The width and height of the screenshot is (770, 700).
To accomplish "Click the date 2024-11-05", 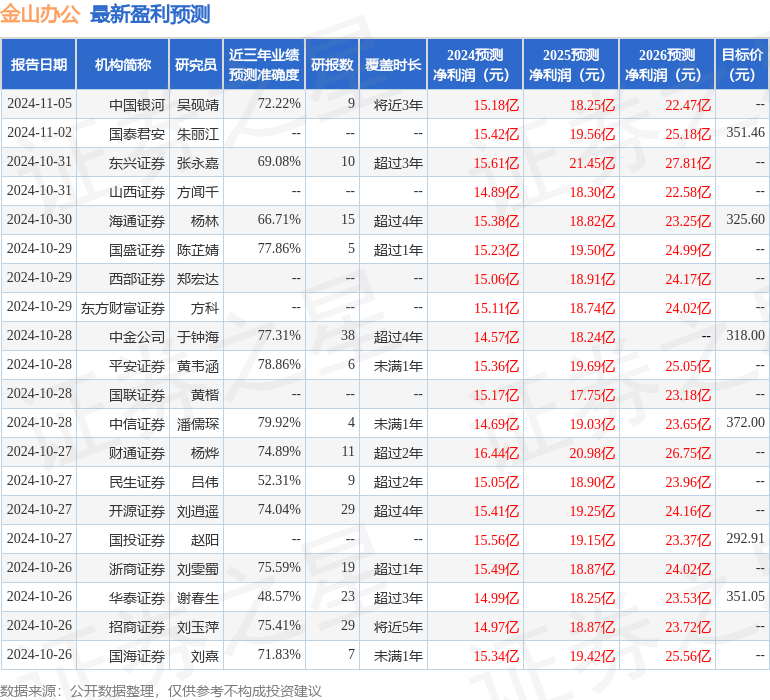I will (39, 104).
